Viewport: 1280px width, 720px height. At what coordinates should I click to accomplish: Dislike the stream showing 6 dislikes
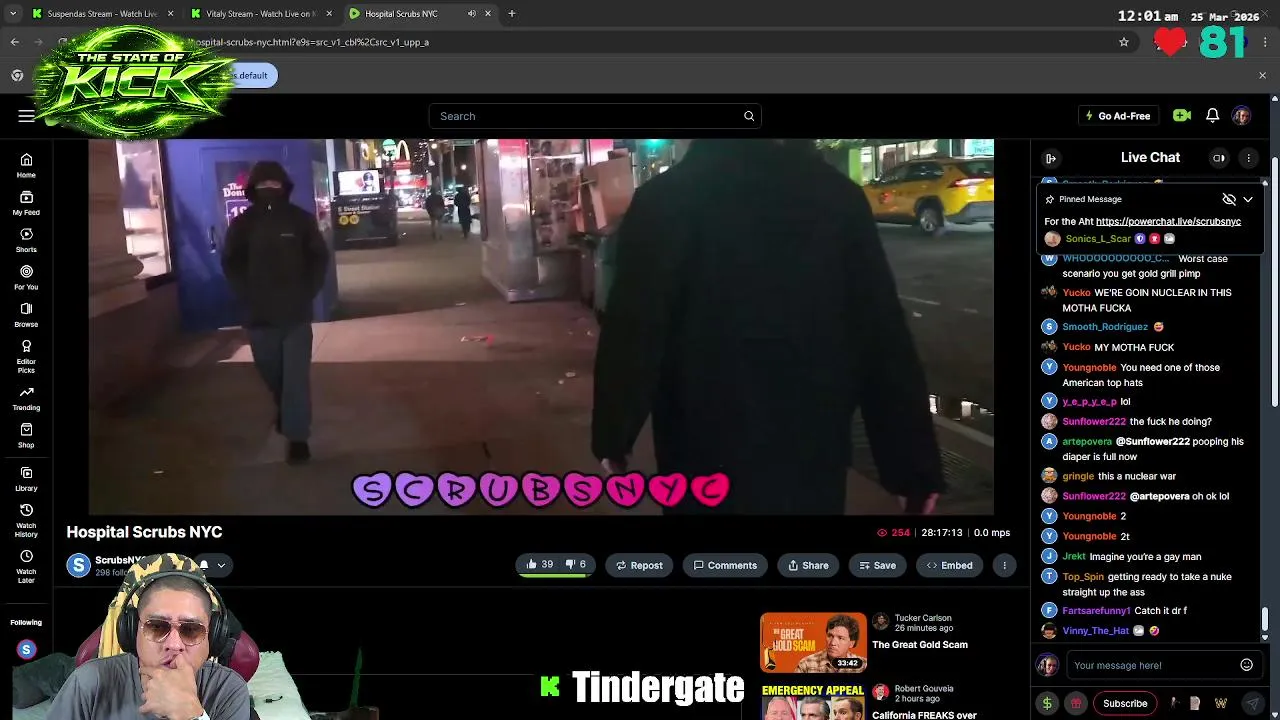pos(576,565)
